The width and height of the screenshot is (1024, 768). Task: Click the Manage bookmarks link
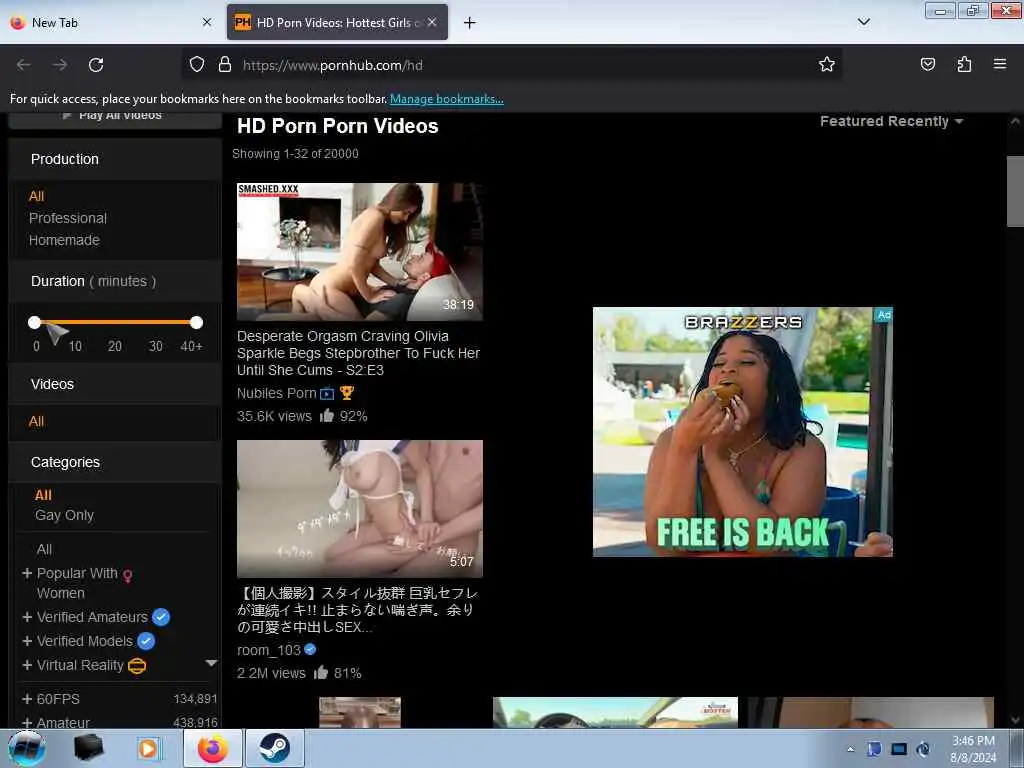click(x=447, y=99)
